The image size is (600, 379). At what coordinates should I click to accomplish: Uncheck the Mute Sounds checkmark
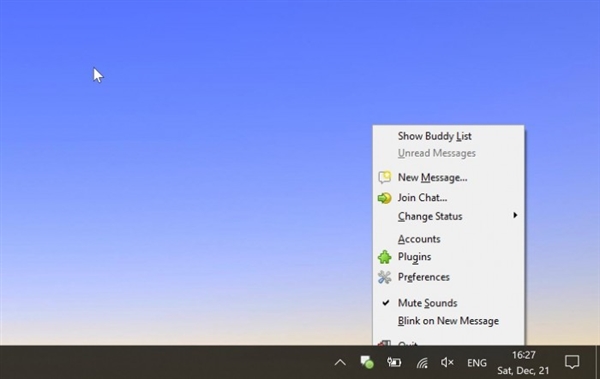[386, 303]
